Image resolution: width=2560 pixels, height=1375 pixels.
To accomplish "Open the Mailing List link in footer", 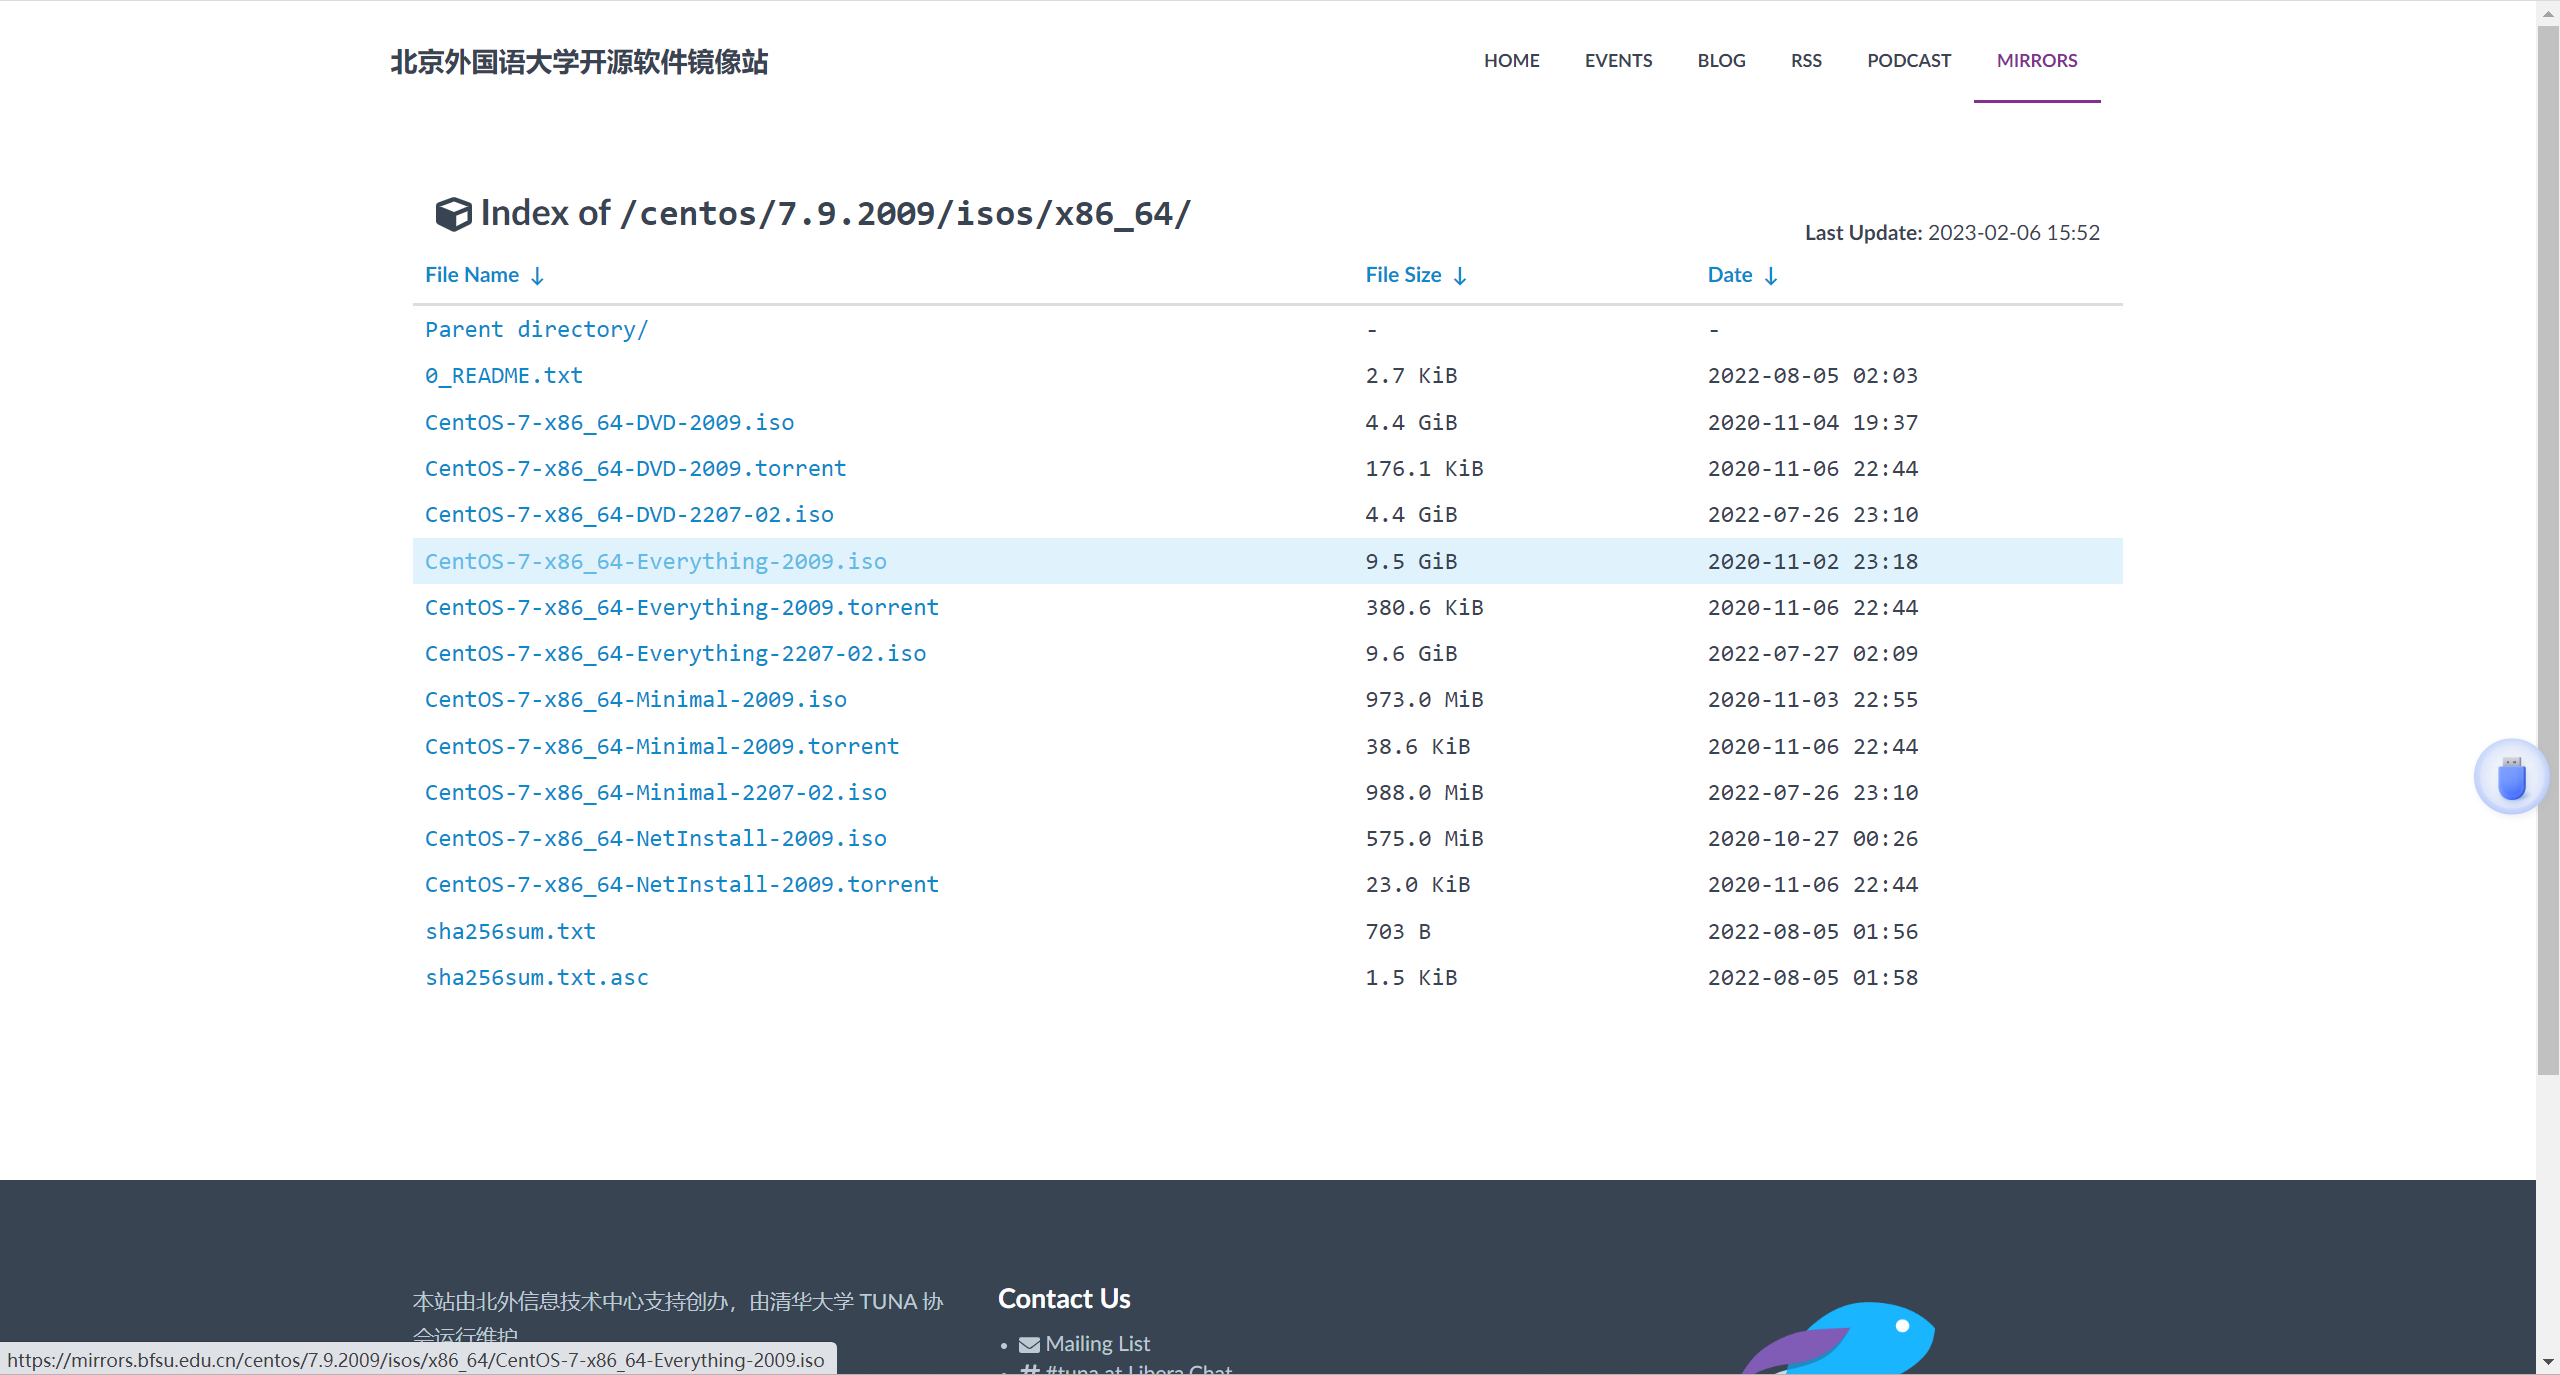I will 1097,1344.
